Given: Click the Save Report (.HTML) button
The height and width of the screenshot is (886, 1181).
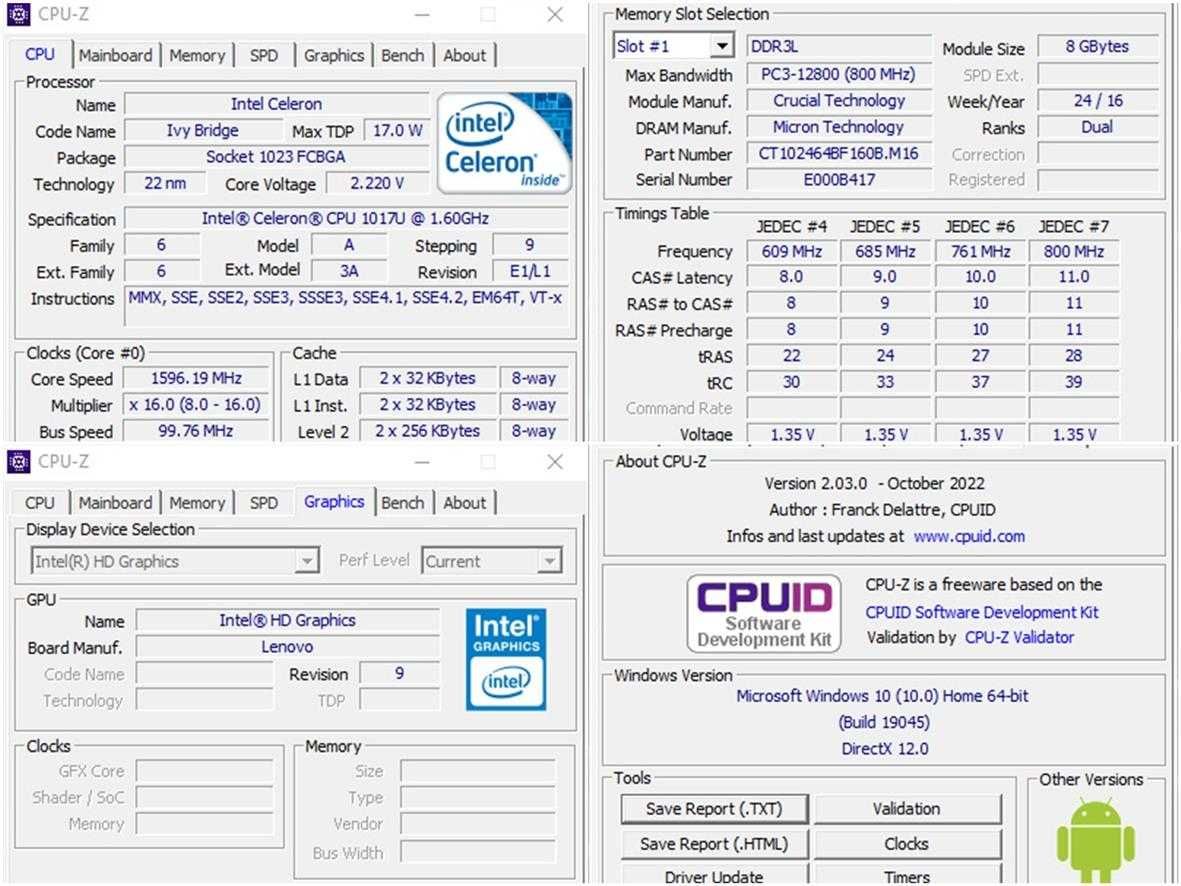Looking at the screenshot, I should point(714,844).
